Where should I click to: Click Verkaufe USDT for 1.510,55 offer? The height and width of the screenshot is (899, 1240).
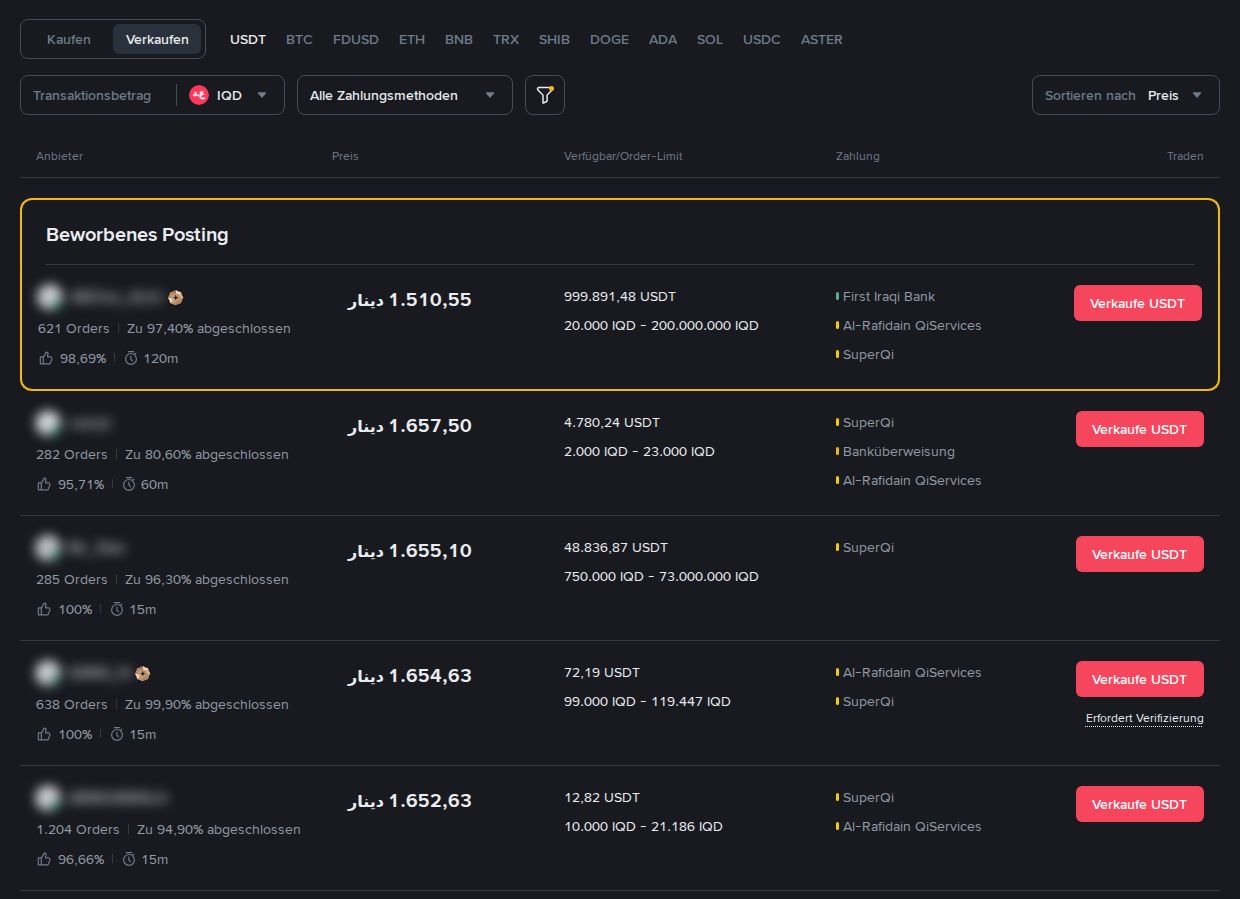pos(1138,303)
